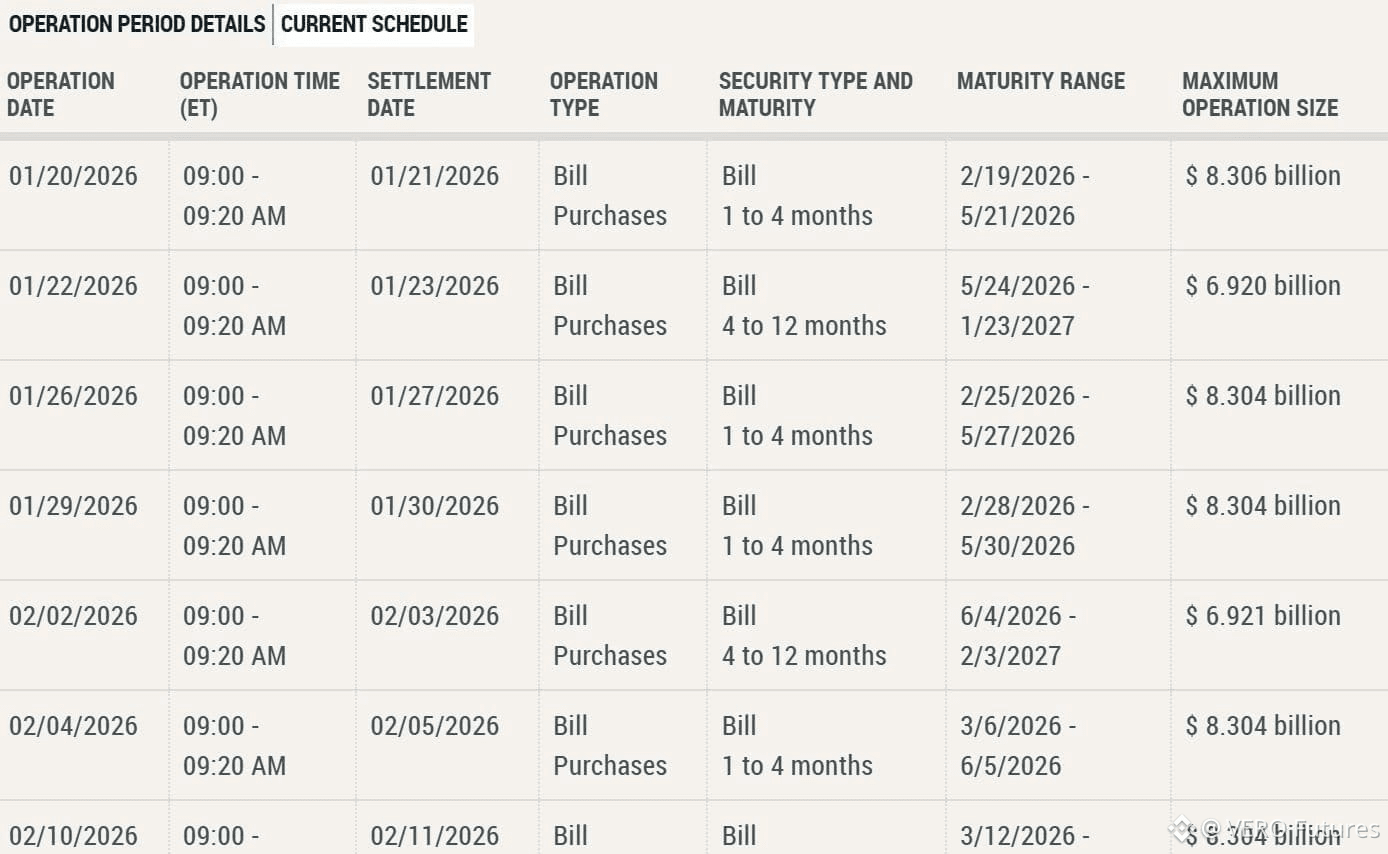
Task: Select the 01/22/2026 operation date row
Action: 694,305
